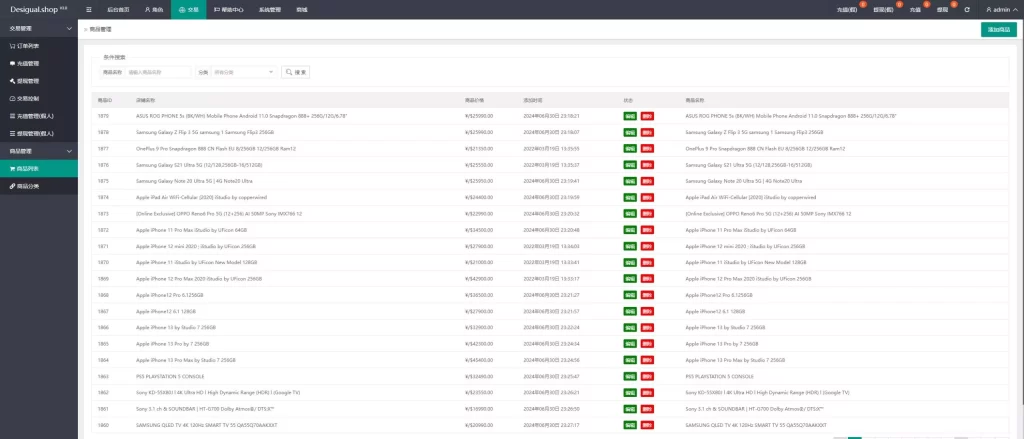This screenshot has width=1024, height=439.
Task: Collapse the first sidebar section chevron
Action: coord(70,29)
